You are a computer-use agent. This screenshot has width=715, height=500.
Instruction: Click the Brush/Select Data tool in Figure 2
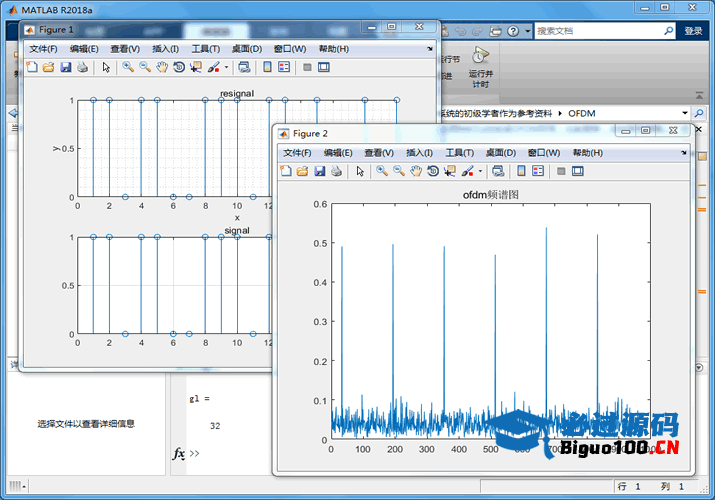(x=467, y=172)
